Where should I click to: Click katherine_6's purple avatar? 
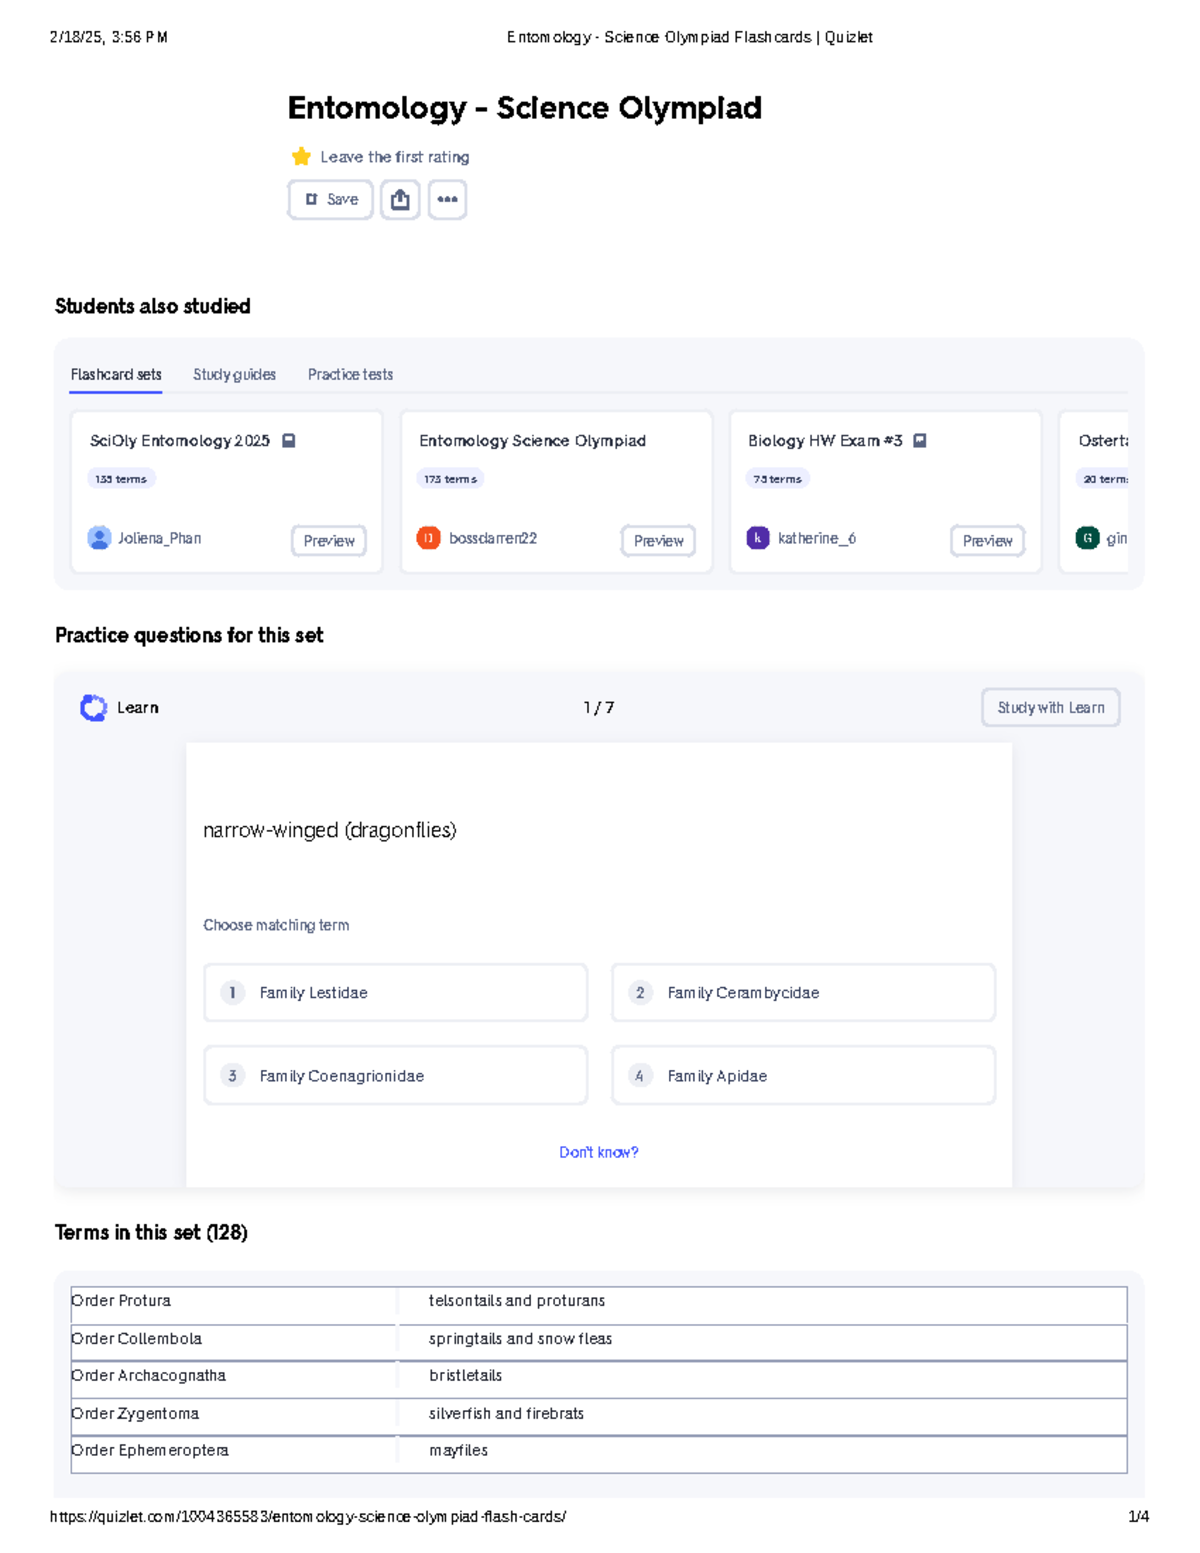[758, 538]
